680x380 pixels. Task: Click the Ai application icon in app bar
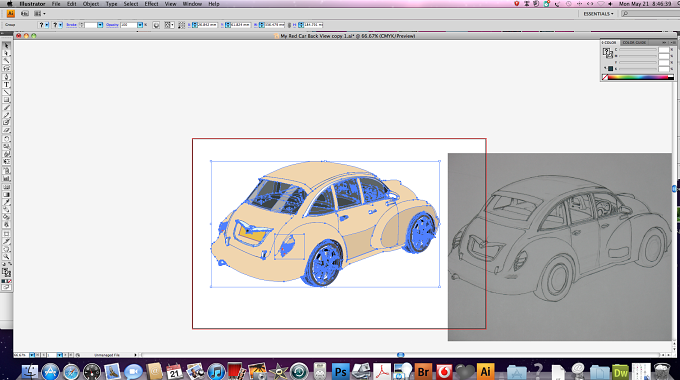point(10,14)
